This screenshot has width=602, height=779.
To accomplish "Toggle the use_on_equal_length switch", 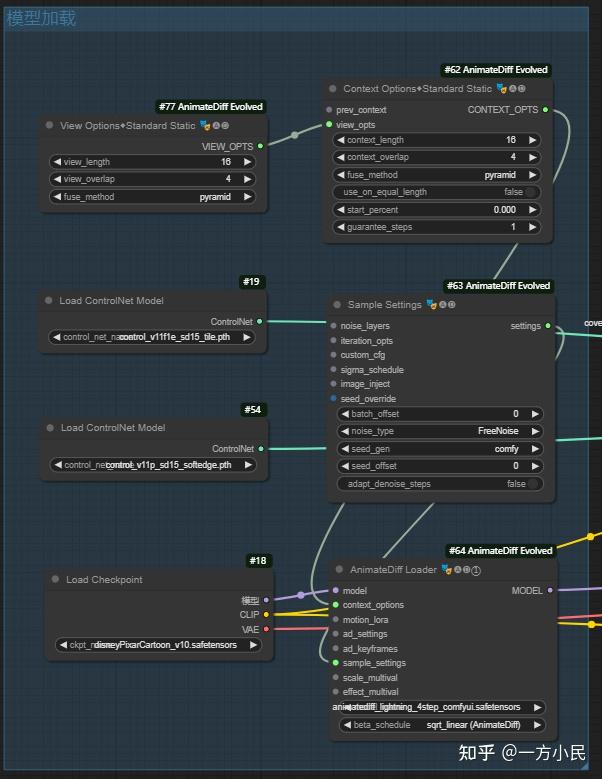I will [x=531, y=192].
